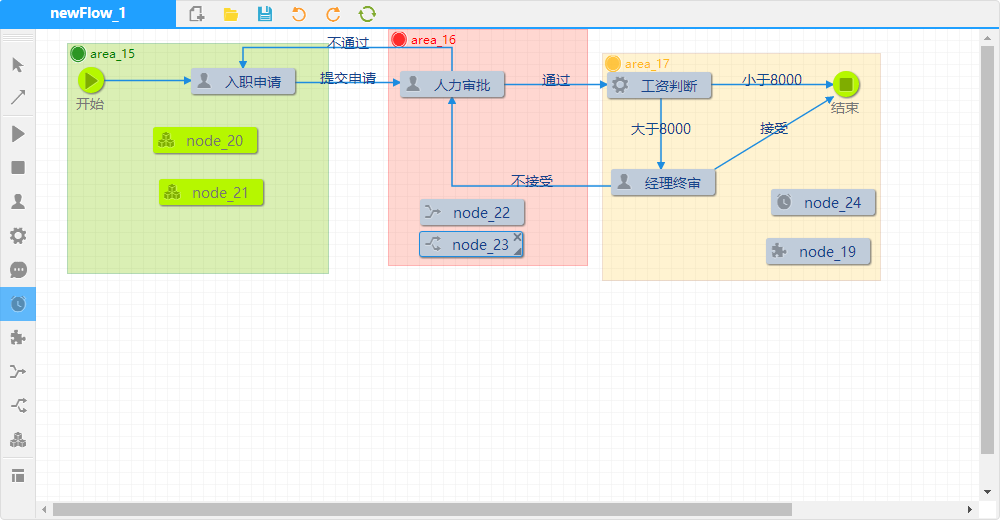Select the line connector tool
The image size is (1000, 520).
[18, 98]
